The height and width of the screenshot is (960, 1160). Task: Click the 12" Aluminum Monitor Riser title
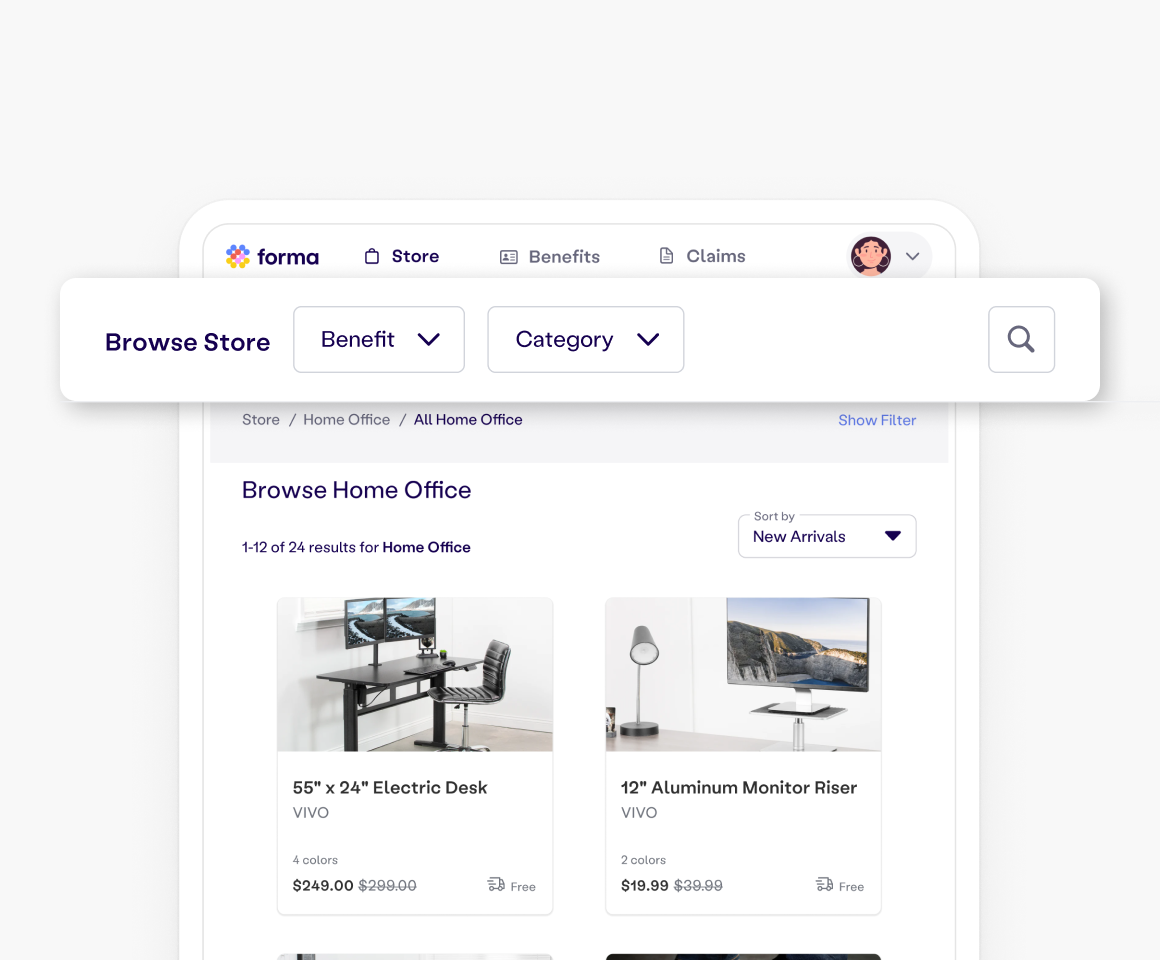[738, 788]
